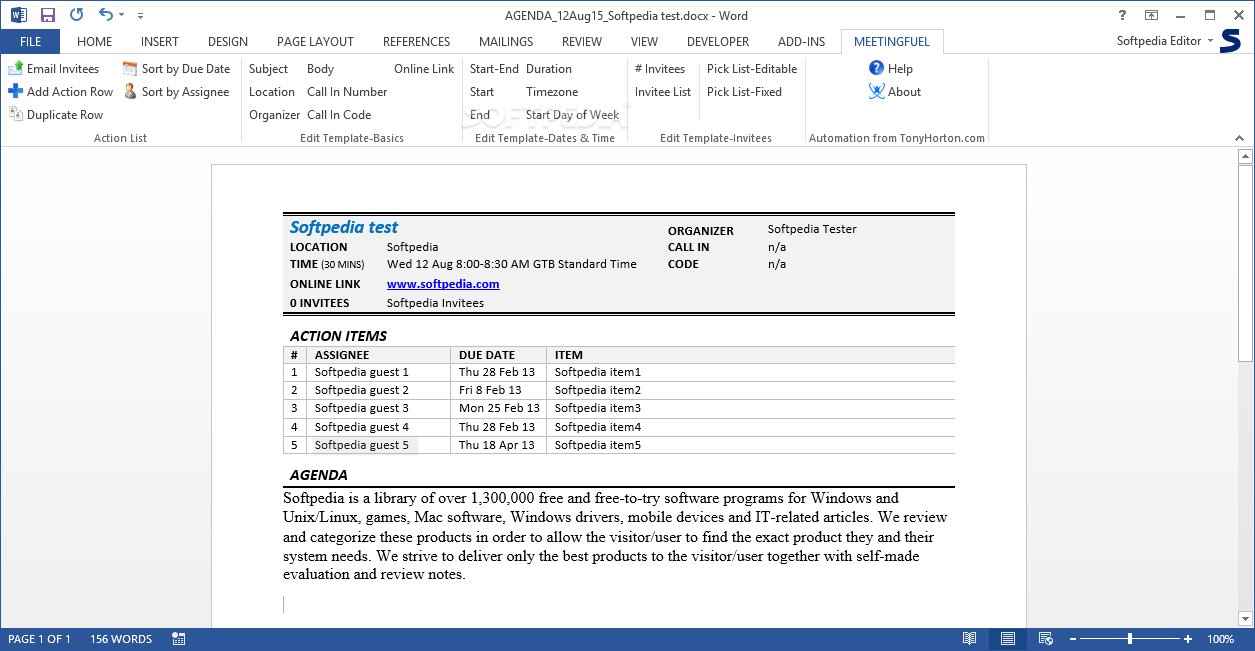
Task: Click the 'Mon 25 Feb 13' due date cell
Action: click(499, 408)
